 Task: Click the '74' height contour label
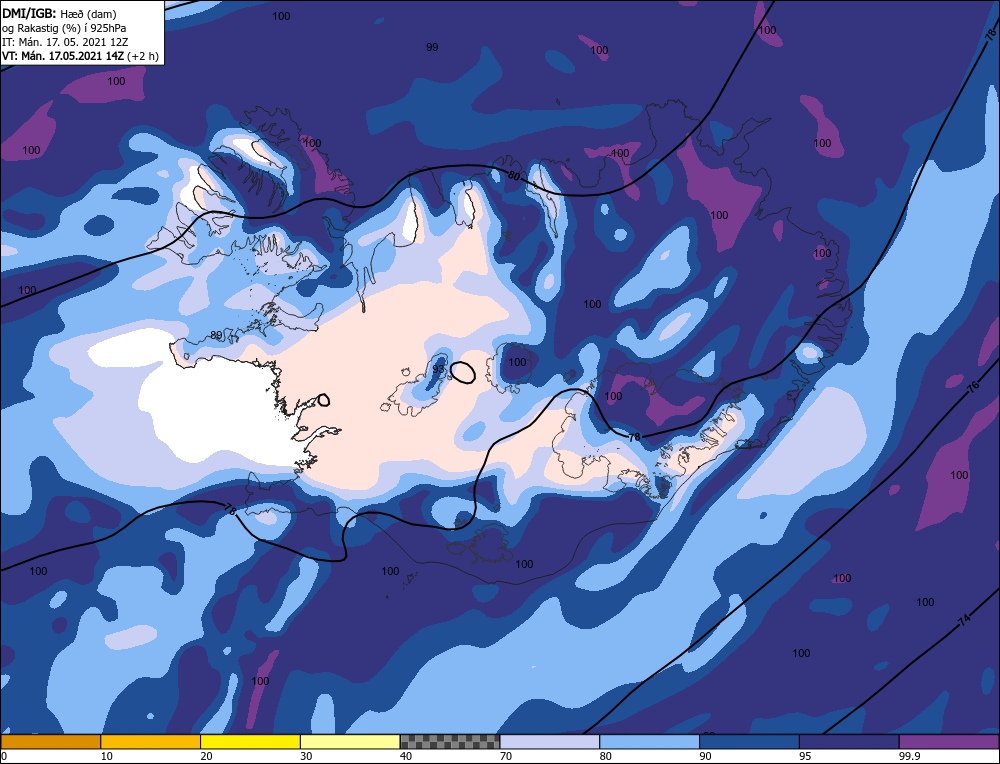(x=964, y=619)
